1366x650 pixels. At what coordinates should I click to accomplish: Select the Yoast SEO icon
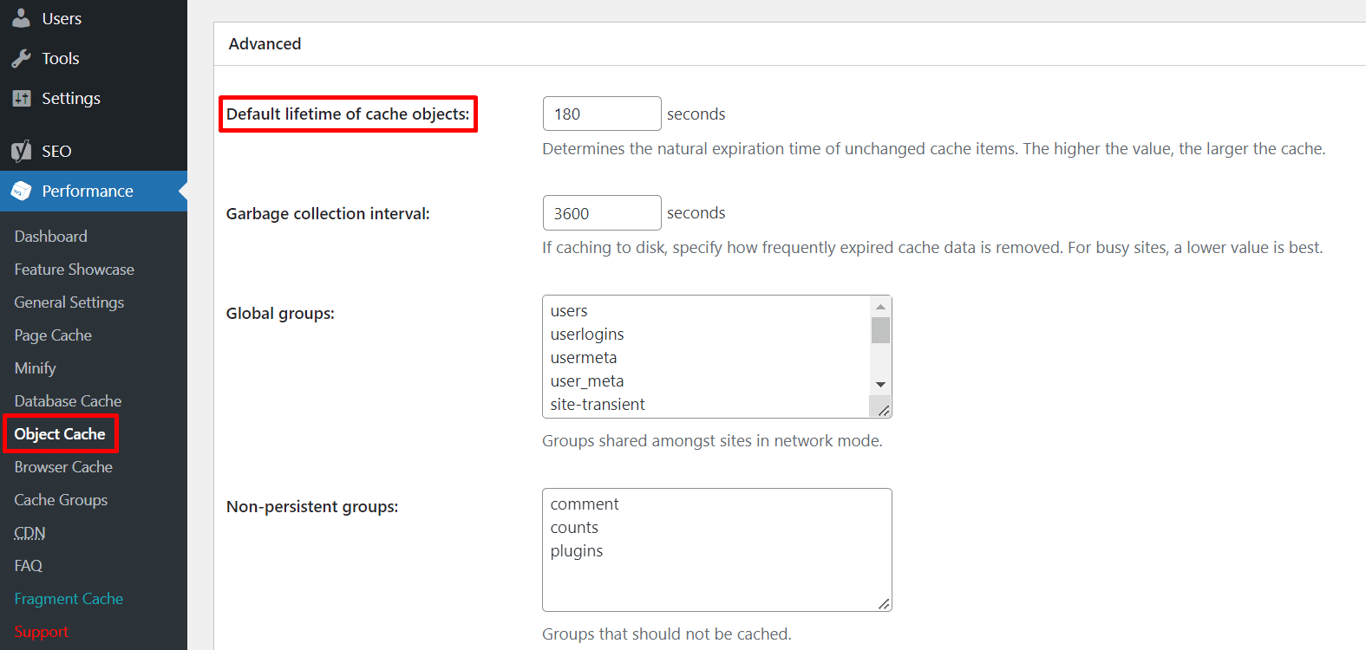pos(22,150)
